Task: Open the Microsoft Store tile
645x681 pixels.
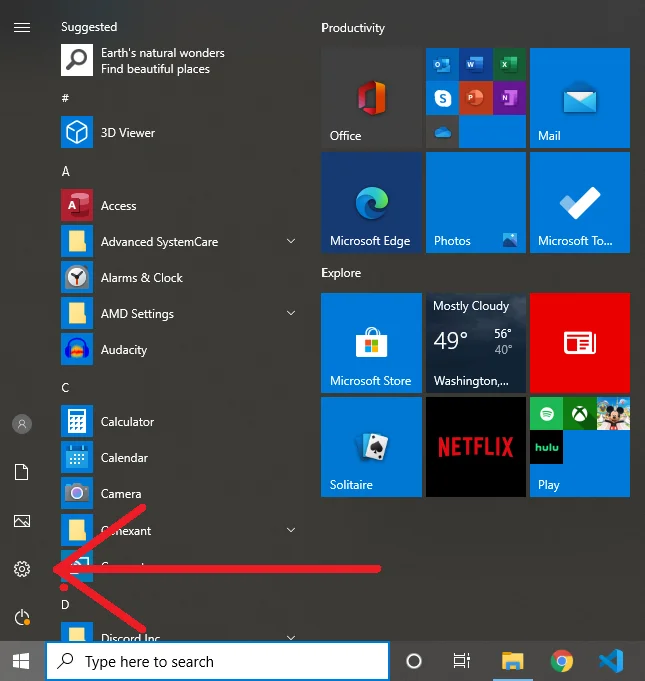Action: pos(371,343)
